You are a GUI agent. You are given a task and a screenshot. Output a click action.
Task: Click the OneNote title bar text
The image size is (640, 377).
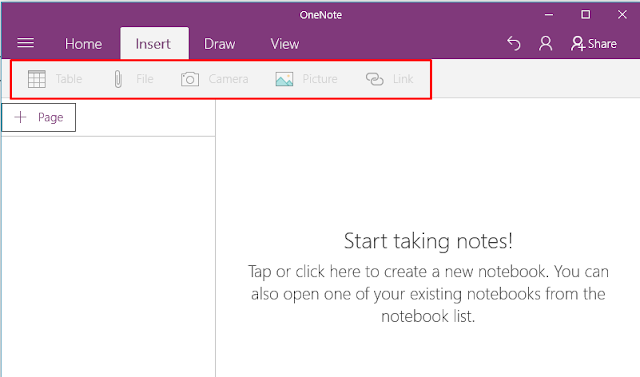point(321,15)
